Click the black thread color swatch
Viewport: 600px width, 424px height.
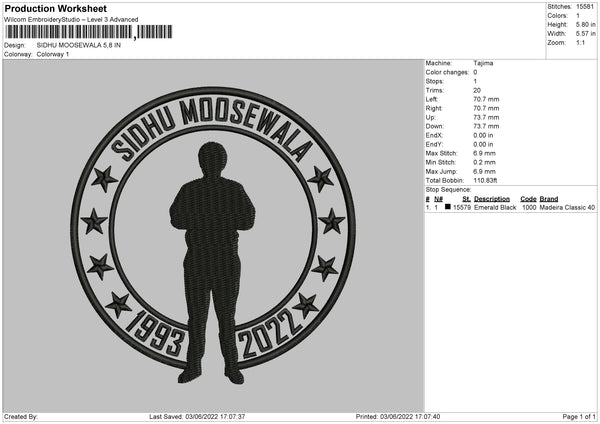click(x=448, y=207)
